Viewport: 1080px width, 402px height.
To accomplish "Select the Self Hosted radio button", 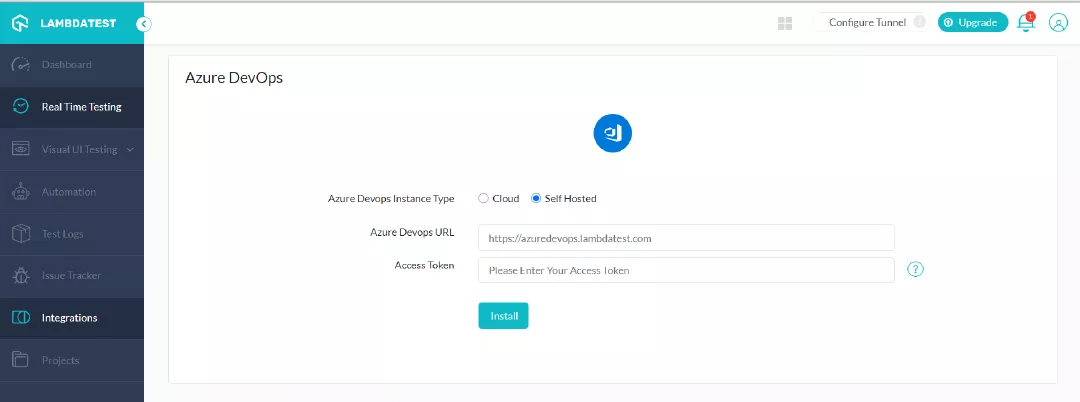I will [536, 198].
